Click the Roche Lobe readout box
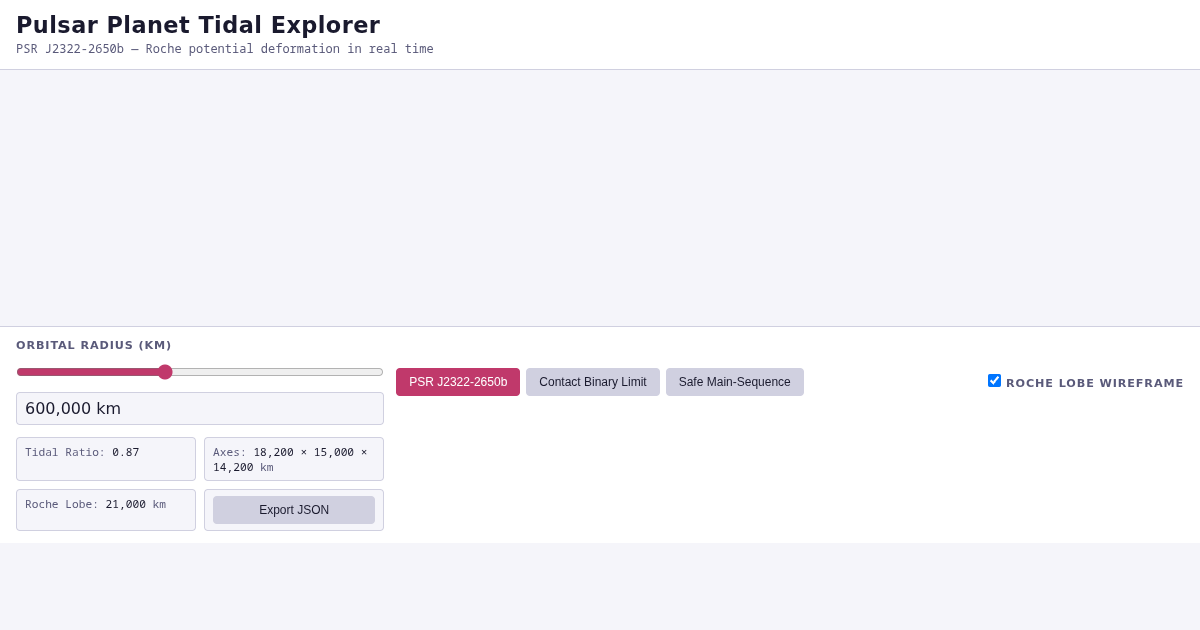This screenshot has height=630, width=1200. tap(106, 510)
